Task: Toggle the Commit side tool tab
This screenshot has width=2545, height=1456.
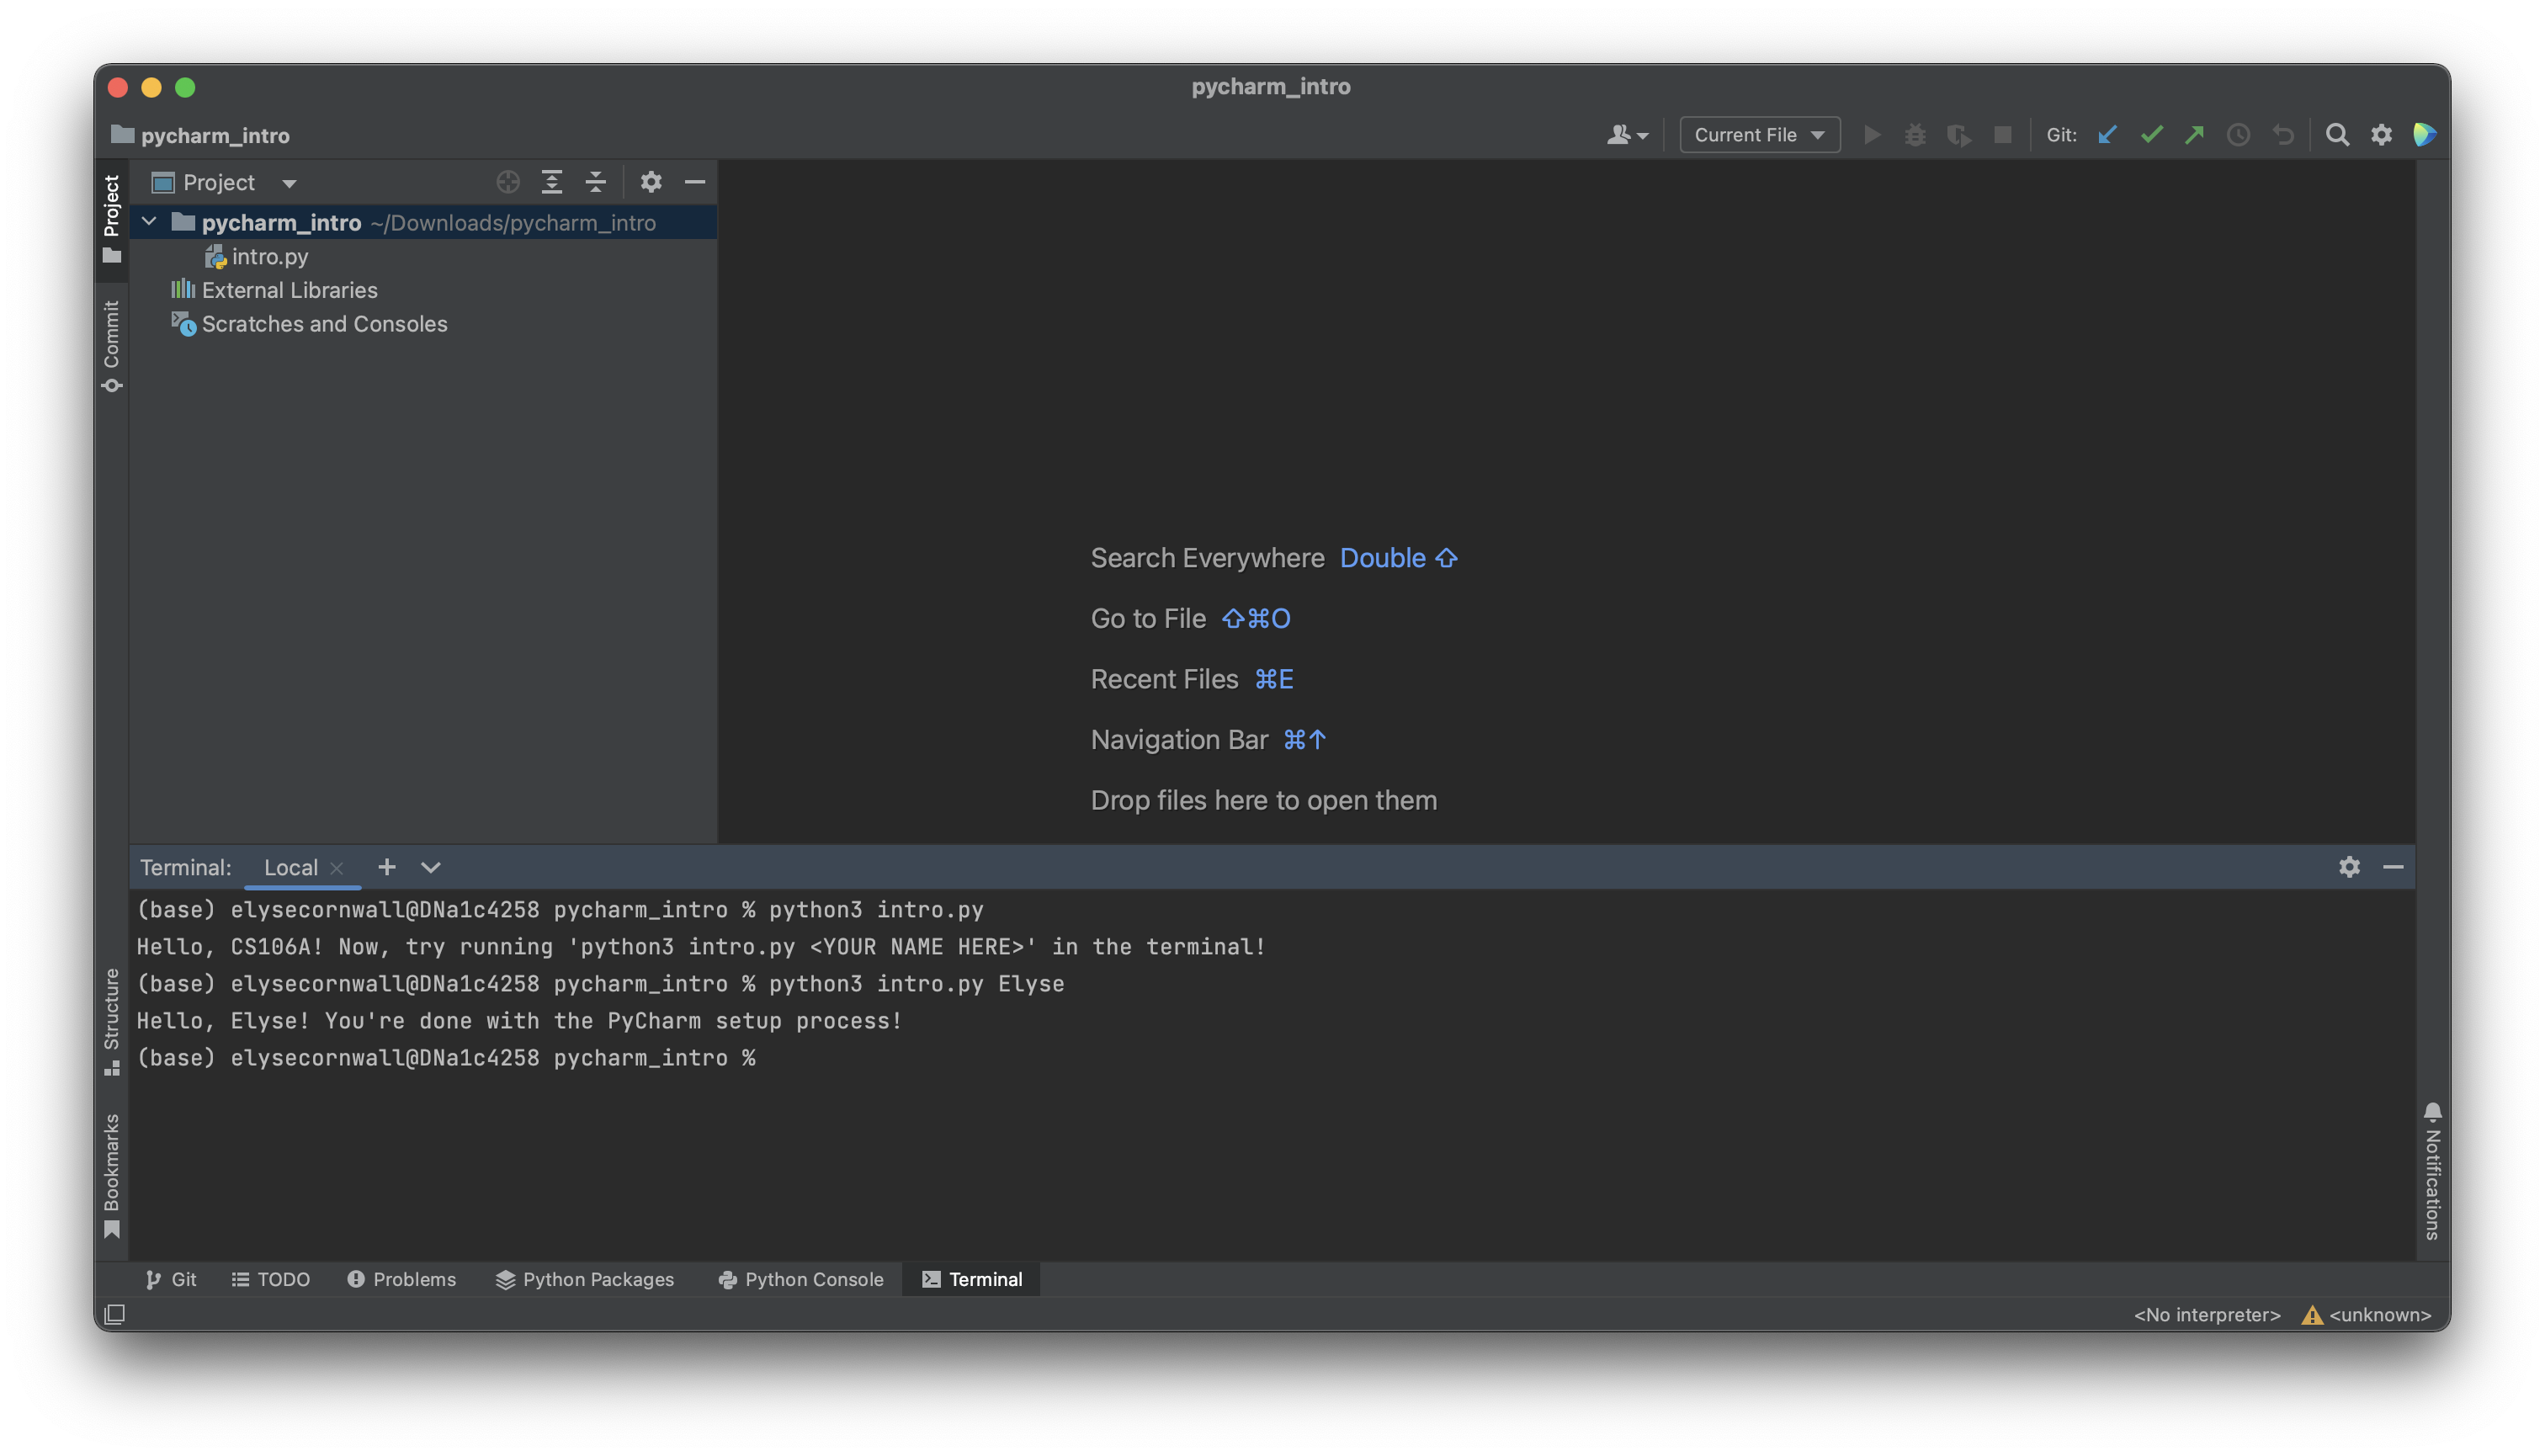Action: 111,346
